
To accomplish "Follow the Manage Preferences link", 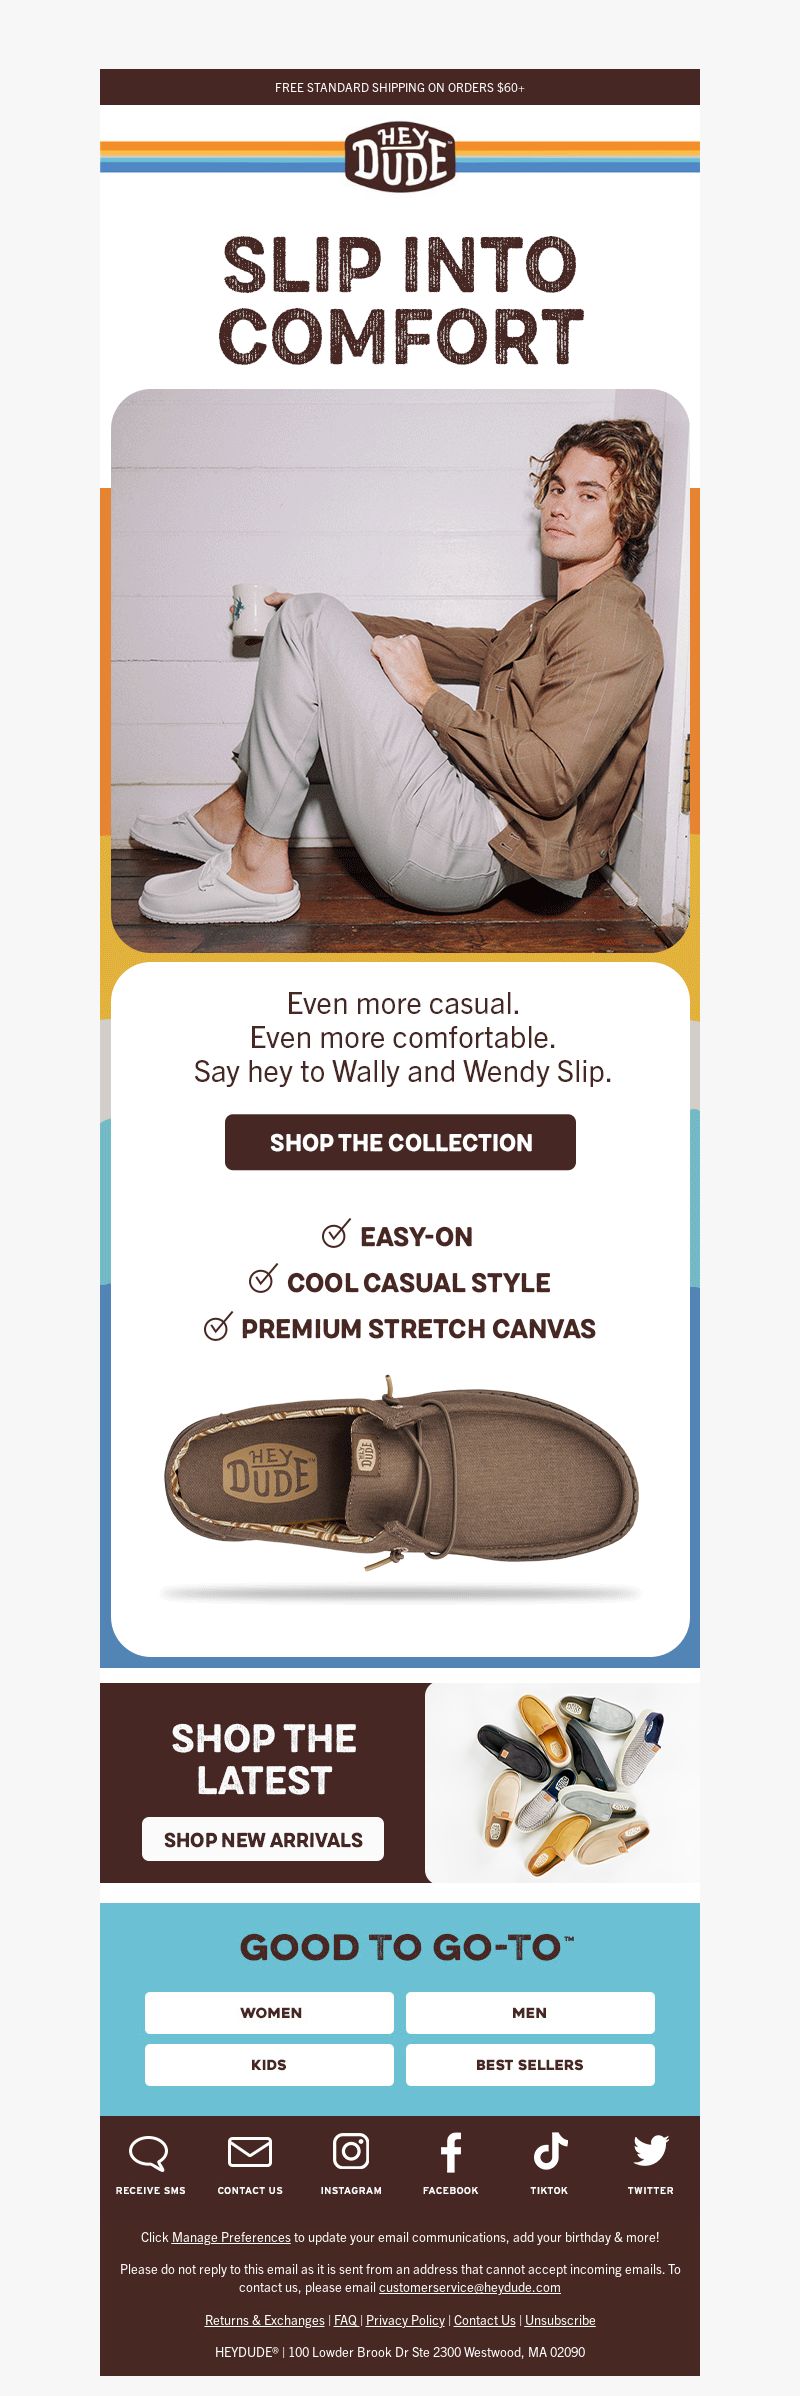I will pyautogui.click(x=231, y=2237).
